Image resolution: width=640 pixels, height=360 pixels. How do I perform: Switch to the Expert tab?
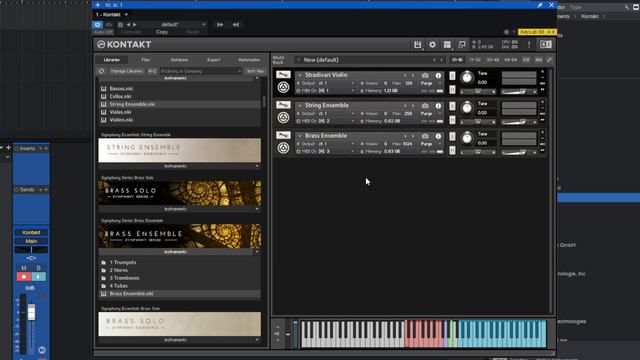pyautogui.click(x=213, y=60)
